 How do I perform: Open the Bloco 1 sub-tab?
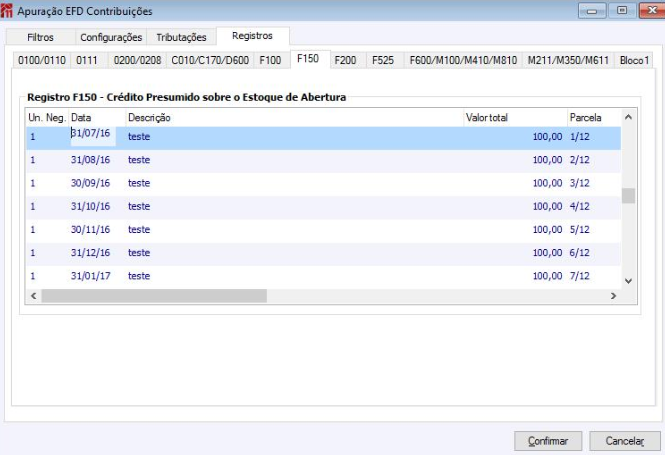pyautogui.click(x=634, y=60)
